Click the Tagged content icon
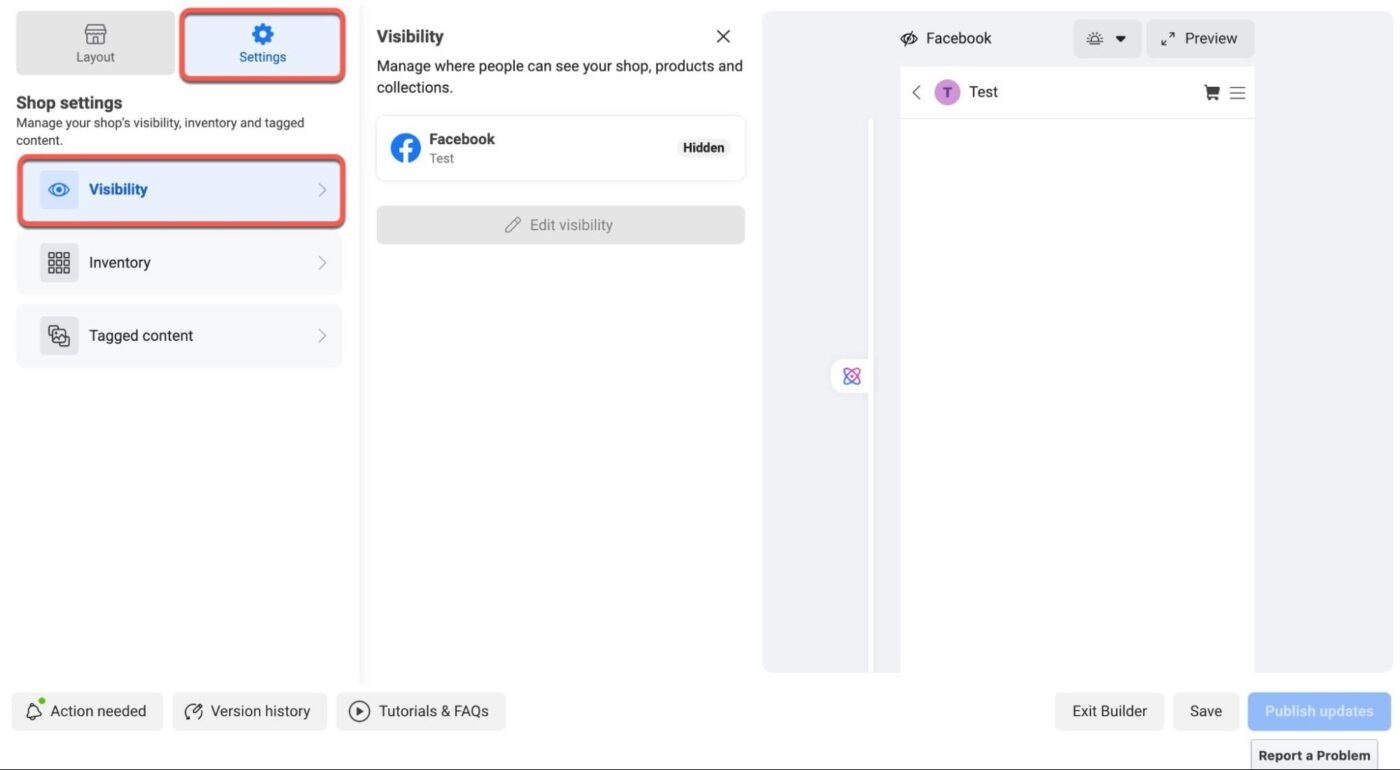 pyautogui.click(x=58, y=335)
